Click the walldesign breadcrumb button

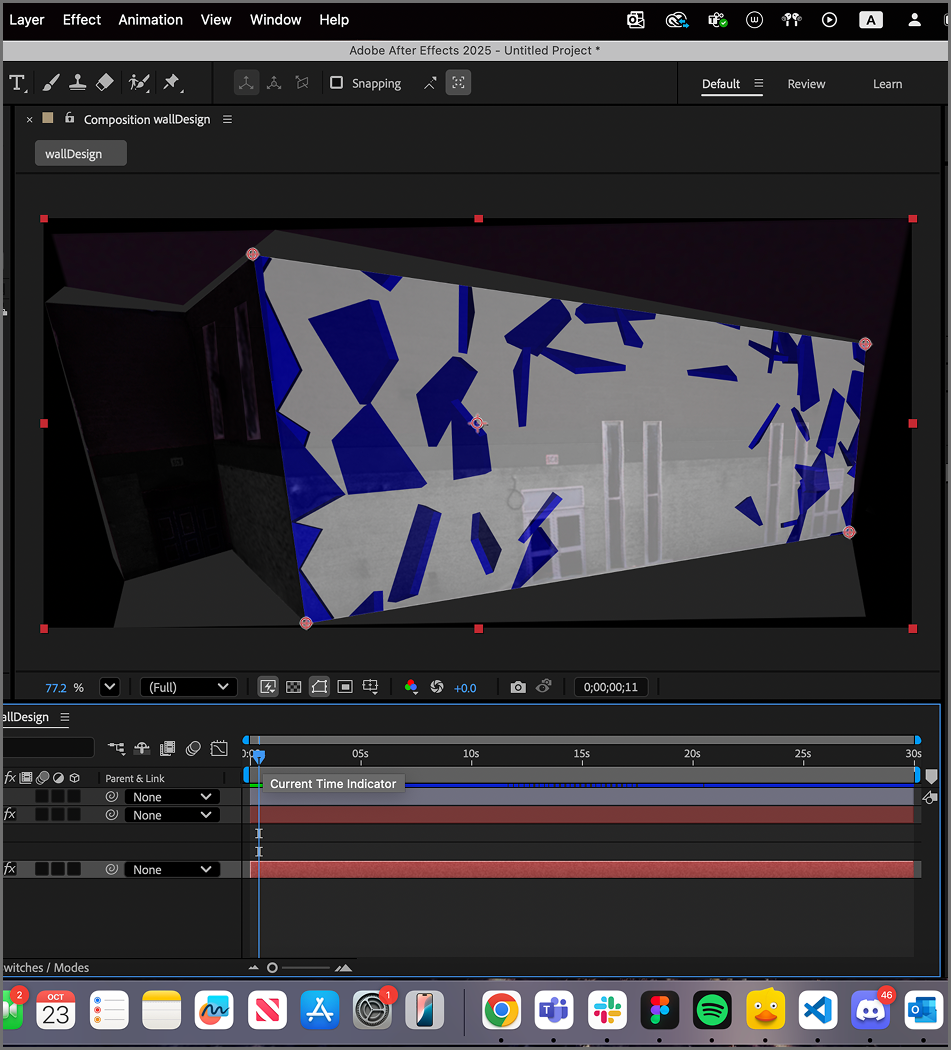point(80,154)
